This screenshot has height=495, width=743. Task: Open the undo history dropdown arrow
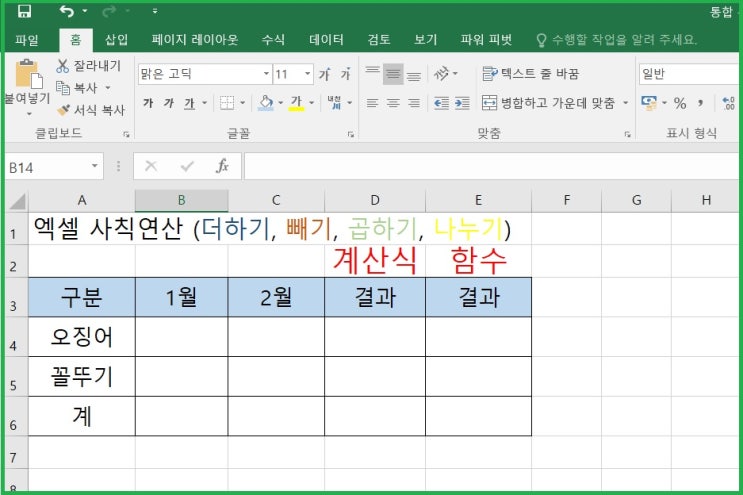tap(85, 11)
